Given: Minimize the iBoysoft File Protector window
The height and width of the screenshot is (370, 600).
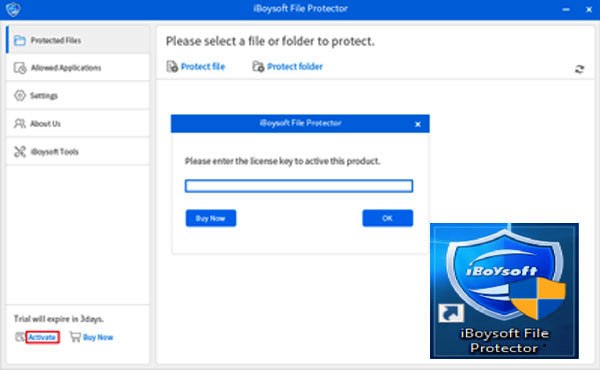Looking at the screenshot, I should click(x=566, y=10).
